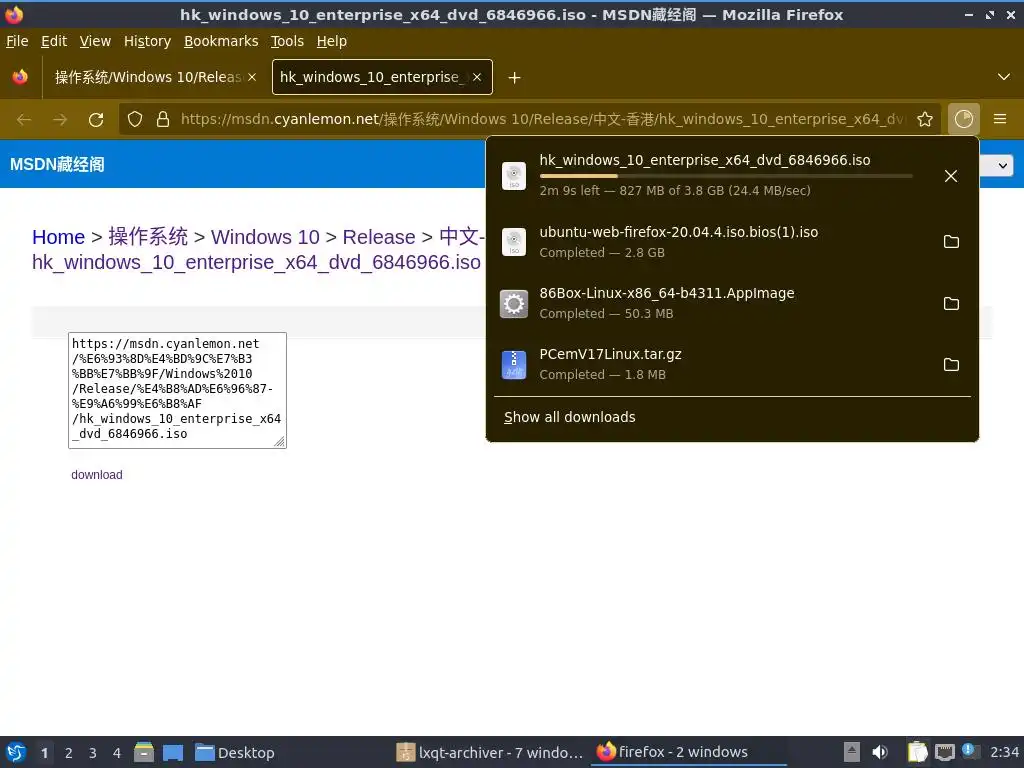Go to the Home breadcrumb link
Image resolution: width=1024 pixels, height=768 pixels.
coord(58,236)
